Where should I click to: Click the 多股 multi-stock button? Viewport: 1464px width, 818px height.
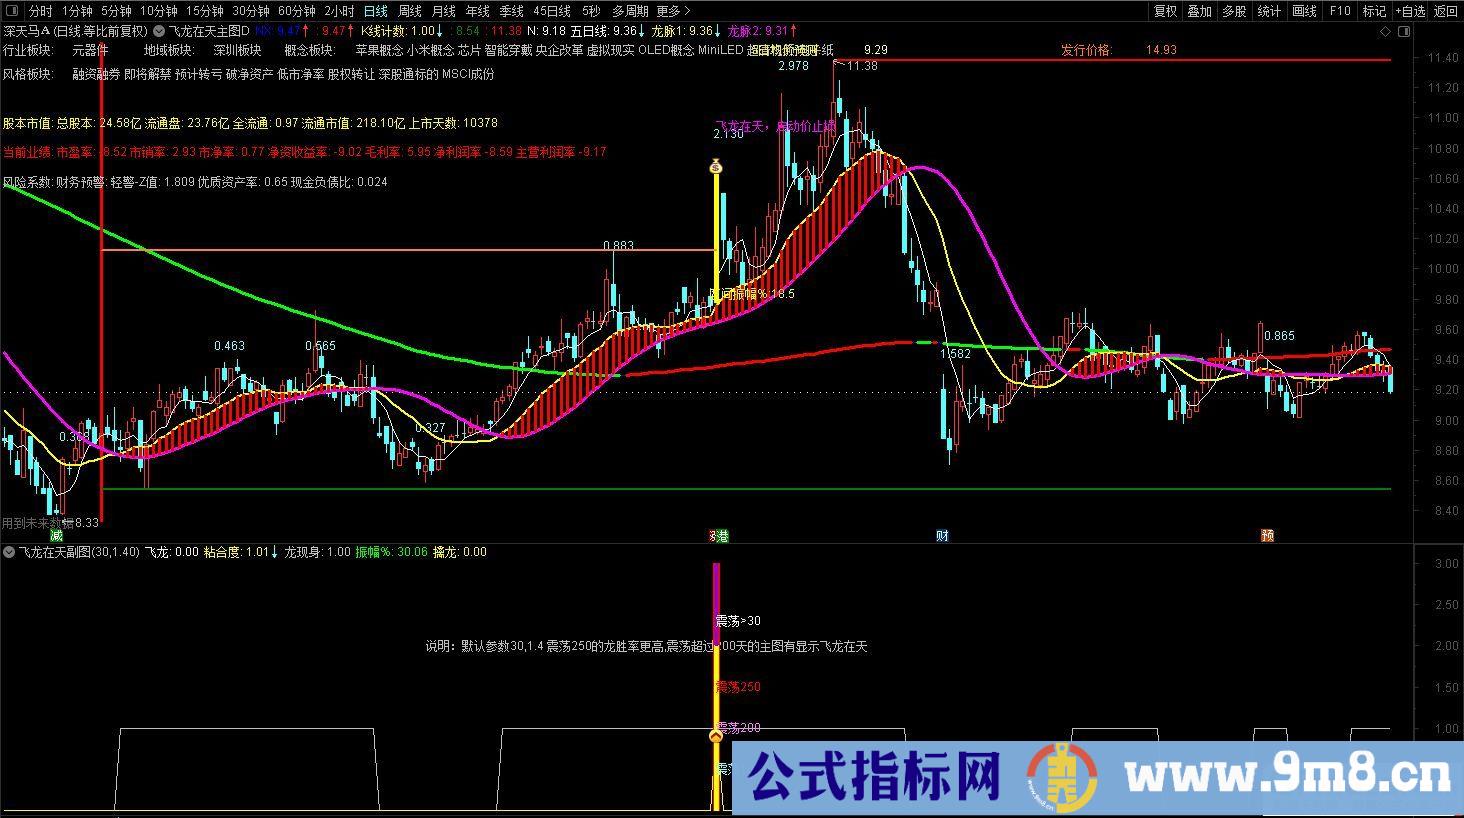(1234, 11)
